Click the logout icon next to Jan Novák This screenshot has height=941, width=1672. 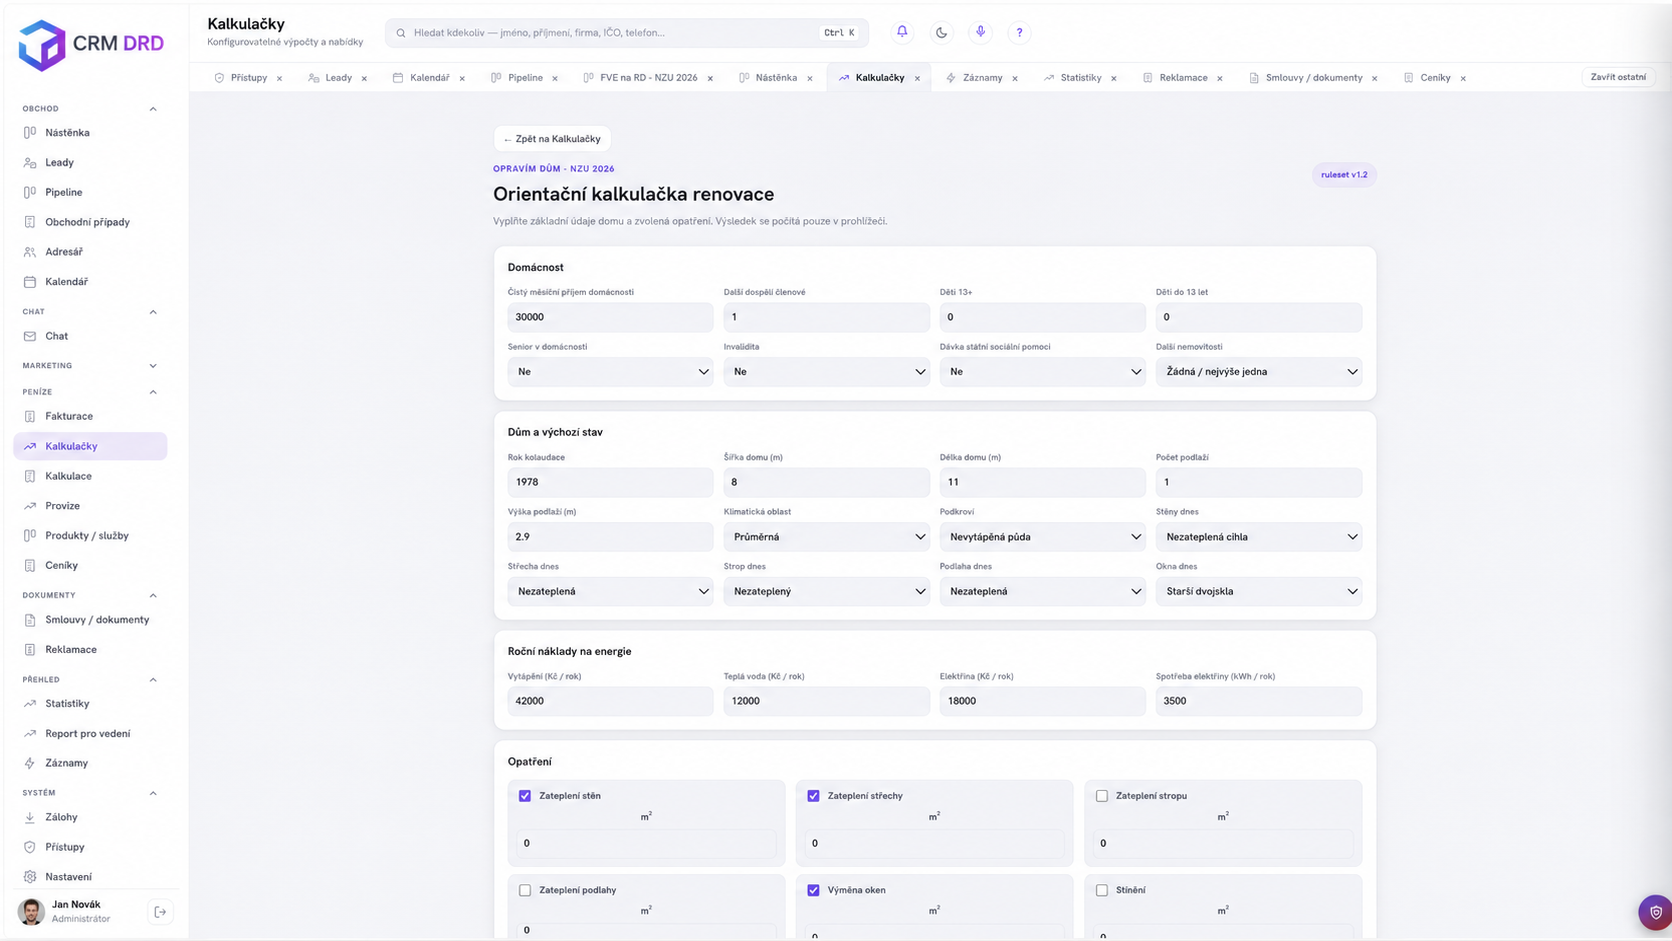pyautogui.click(x=160, y=912)
